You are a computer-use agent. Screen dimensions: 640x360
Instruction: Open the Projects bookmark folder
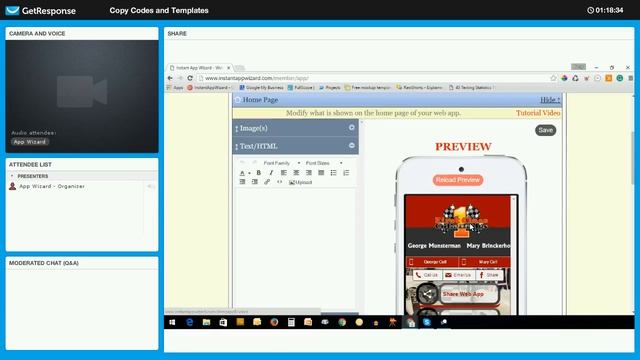[x=330, y=87]
